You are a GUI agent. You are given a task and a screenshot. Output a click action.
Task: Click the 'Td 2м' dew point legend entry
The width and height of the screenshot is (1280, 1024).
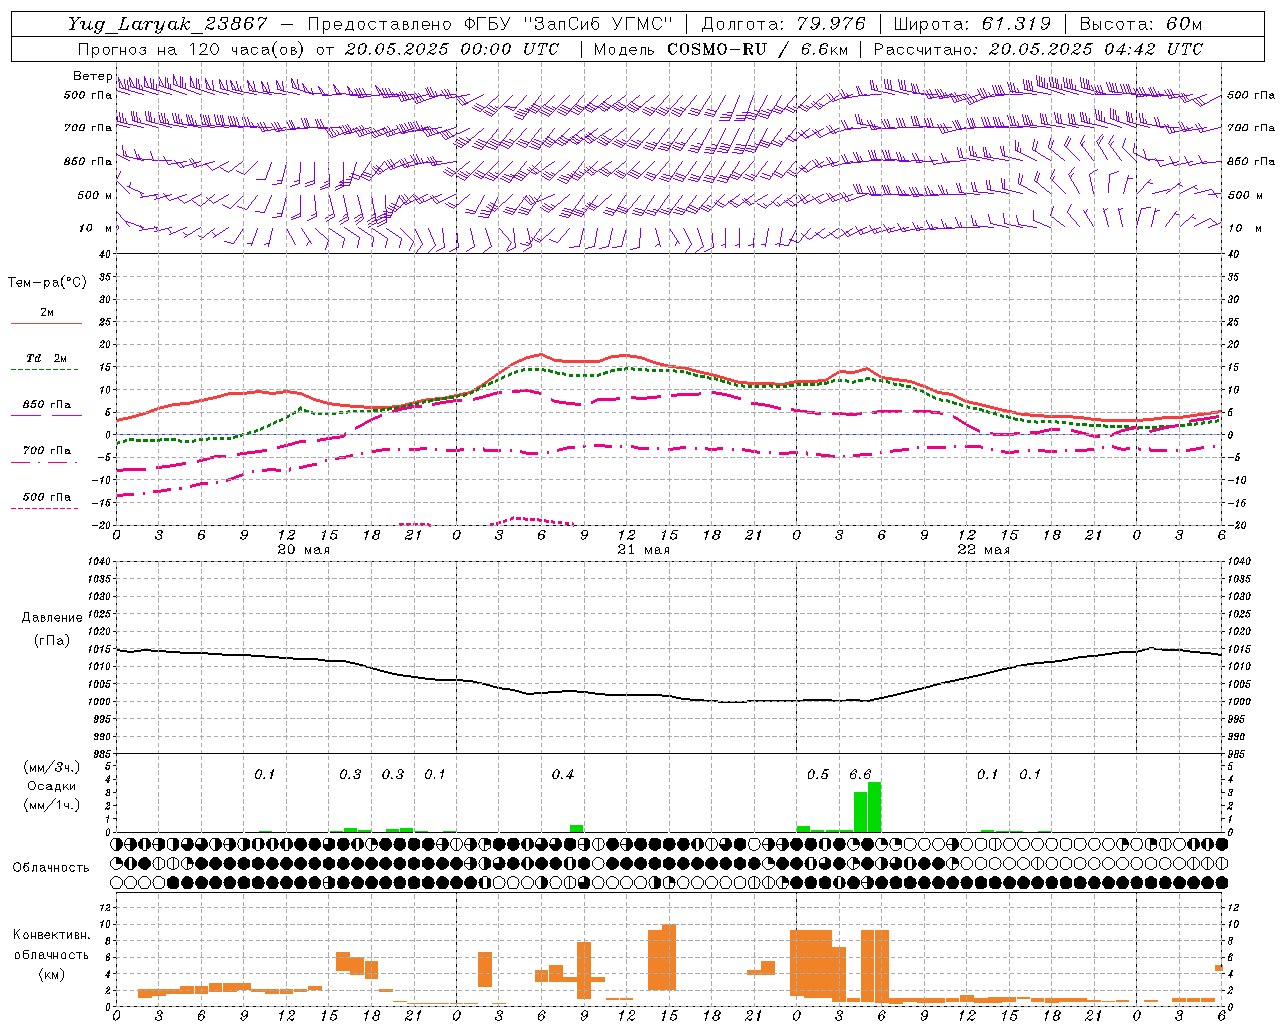point(47,358)
